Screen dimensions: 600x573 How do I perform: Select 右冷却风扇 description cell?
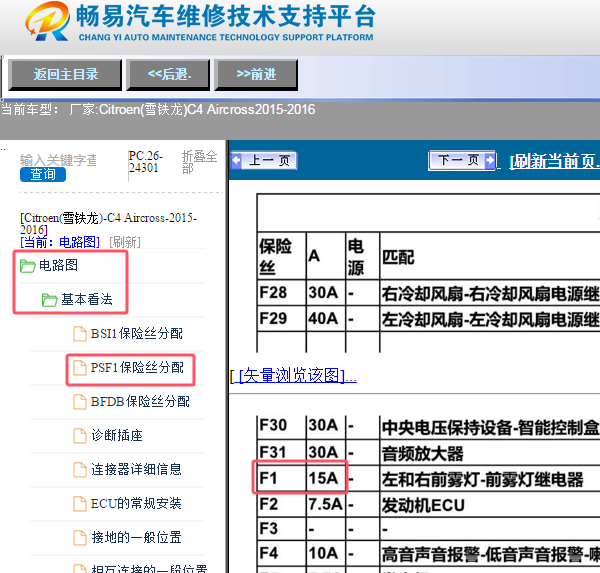(490, 294)
